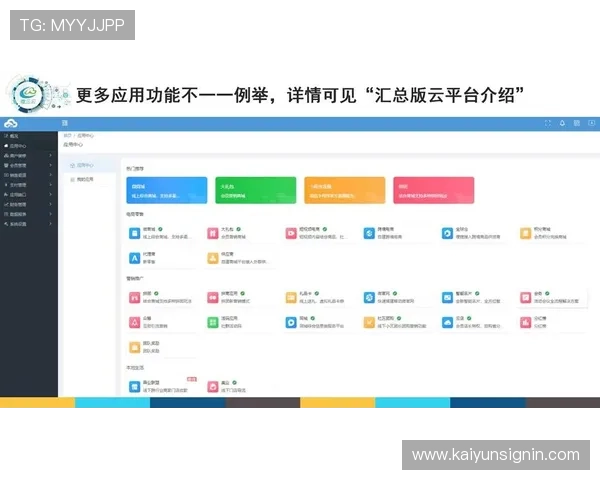
Task: Open the pink bar-chart app icon
Action: [x=526, y=322]
